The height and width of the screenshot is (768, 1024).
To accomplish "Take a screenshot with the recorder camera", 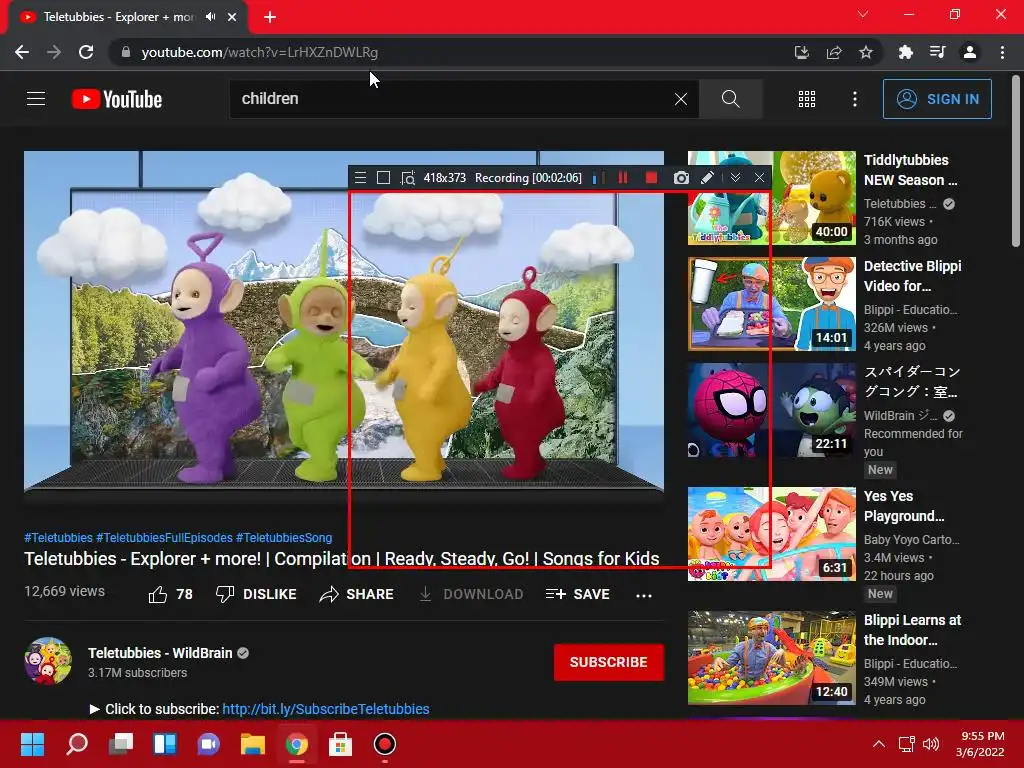I will (x=681, y=178).
